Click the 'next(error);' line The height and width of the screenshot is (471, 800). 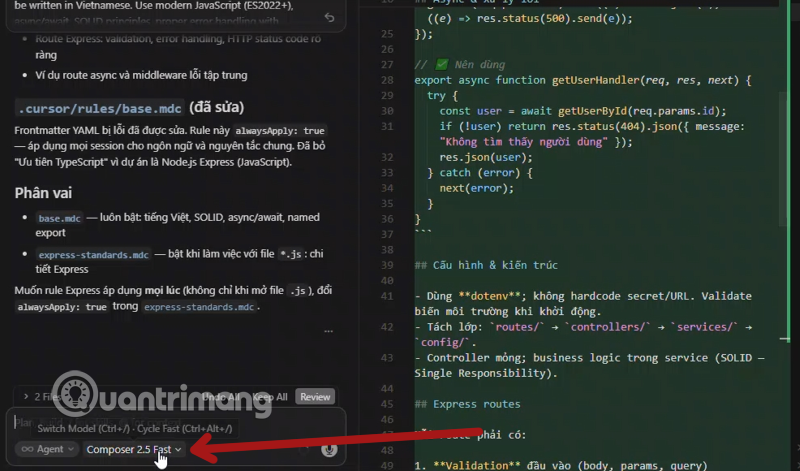tap(477, 188)
